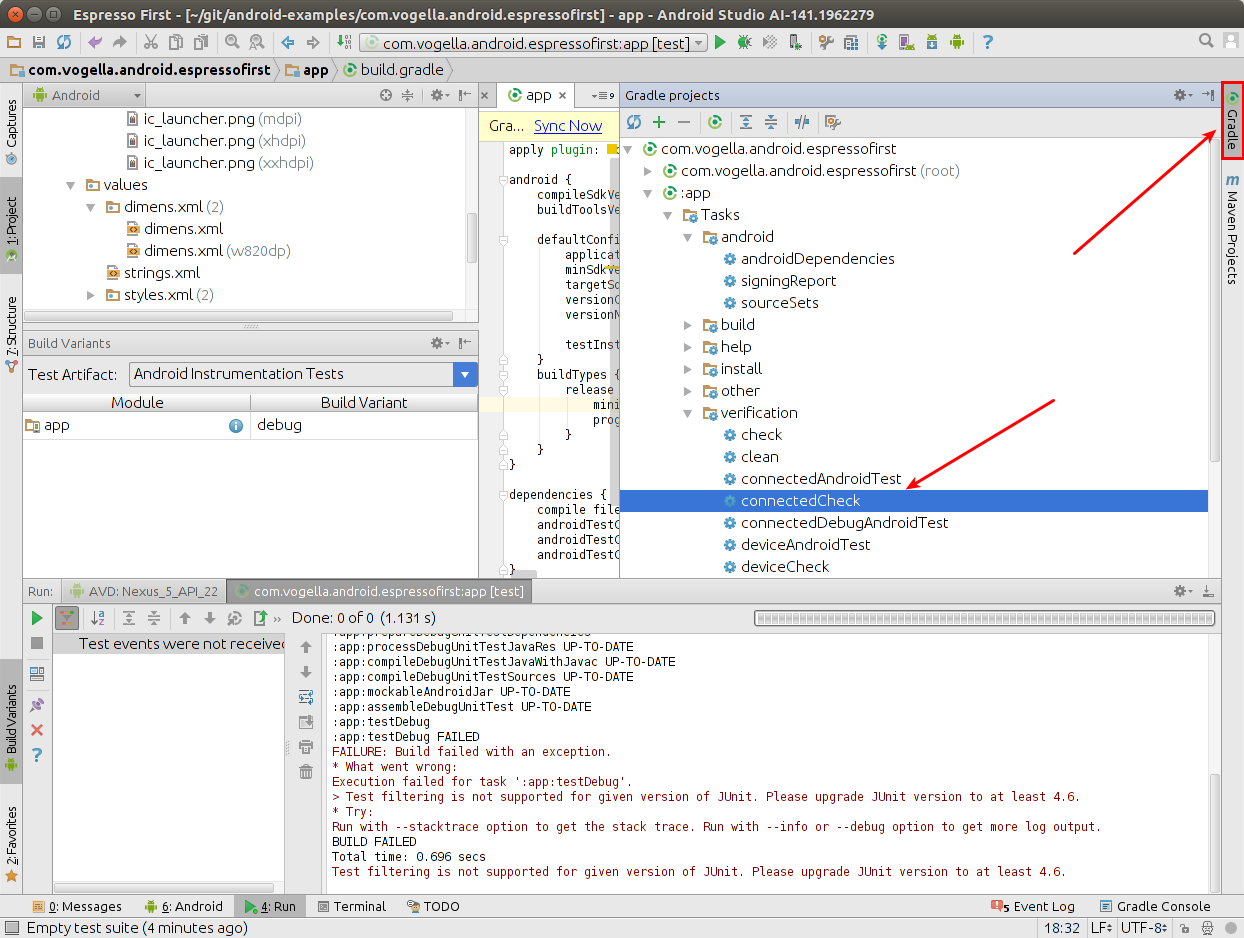Open the Gradle Console button

pos(1154,906)
